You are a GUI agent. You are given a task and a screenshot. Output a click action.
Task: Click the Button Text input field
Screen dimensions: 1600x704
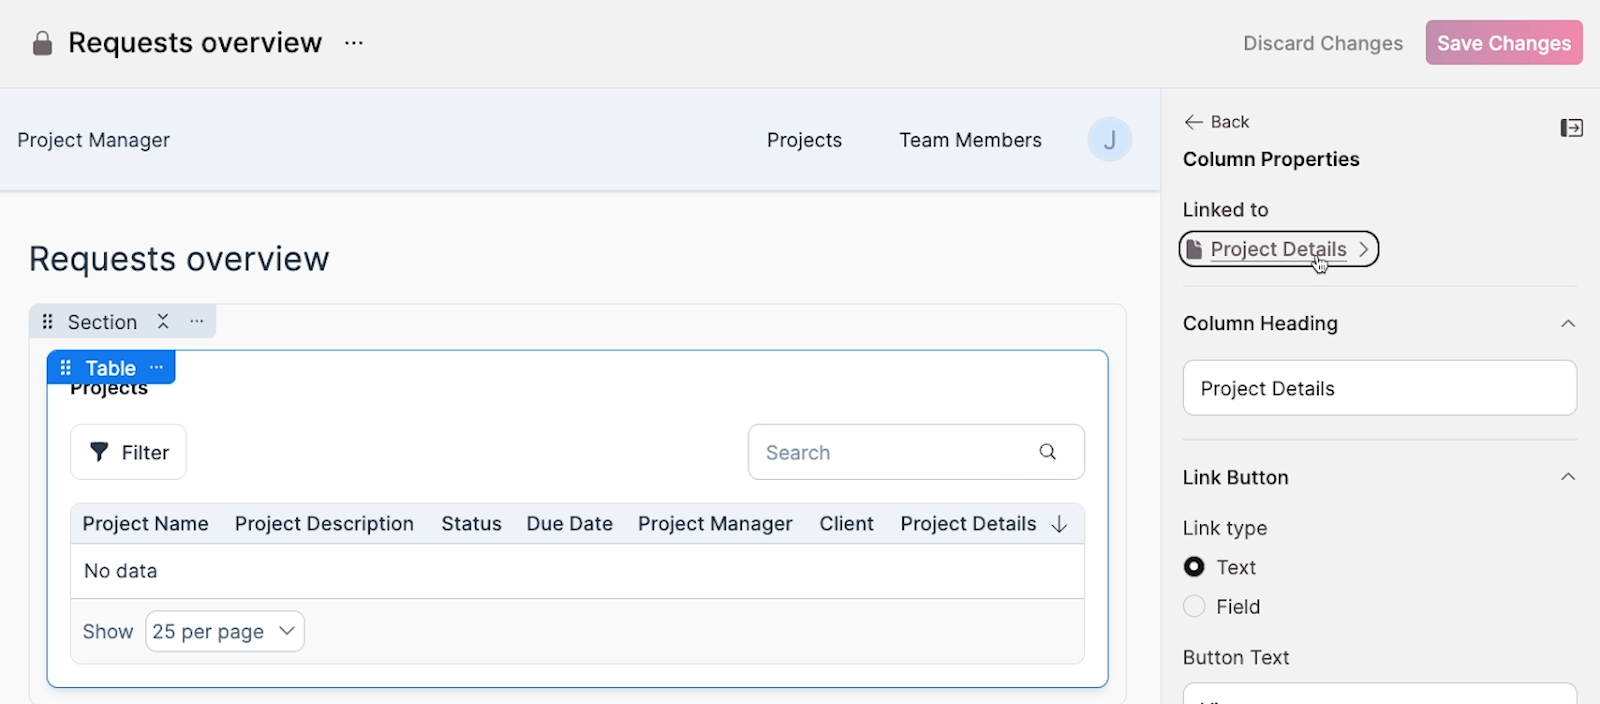[1380, 693]
